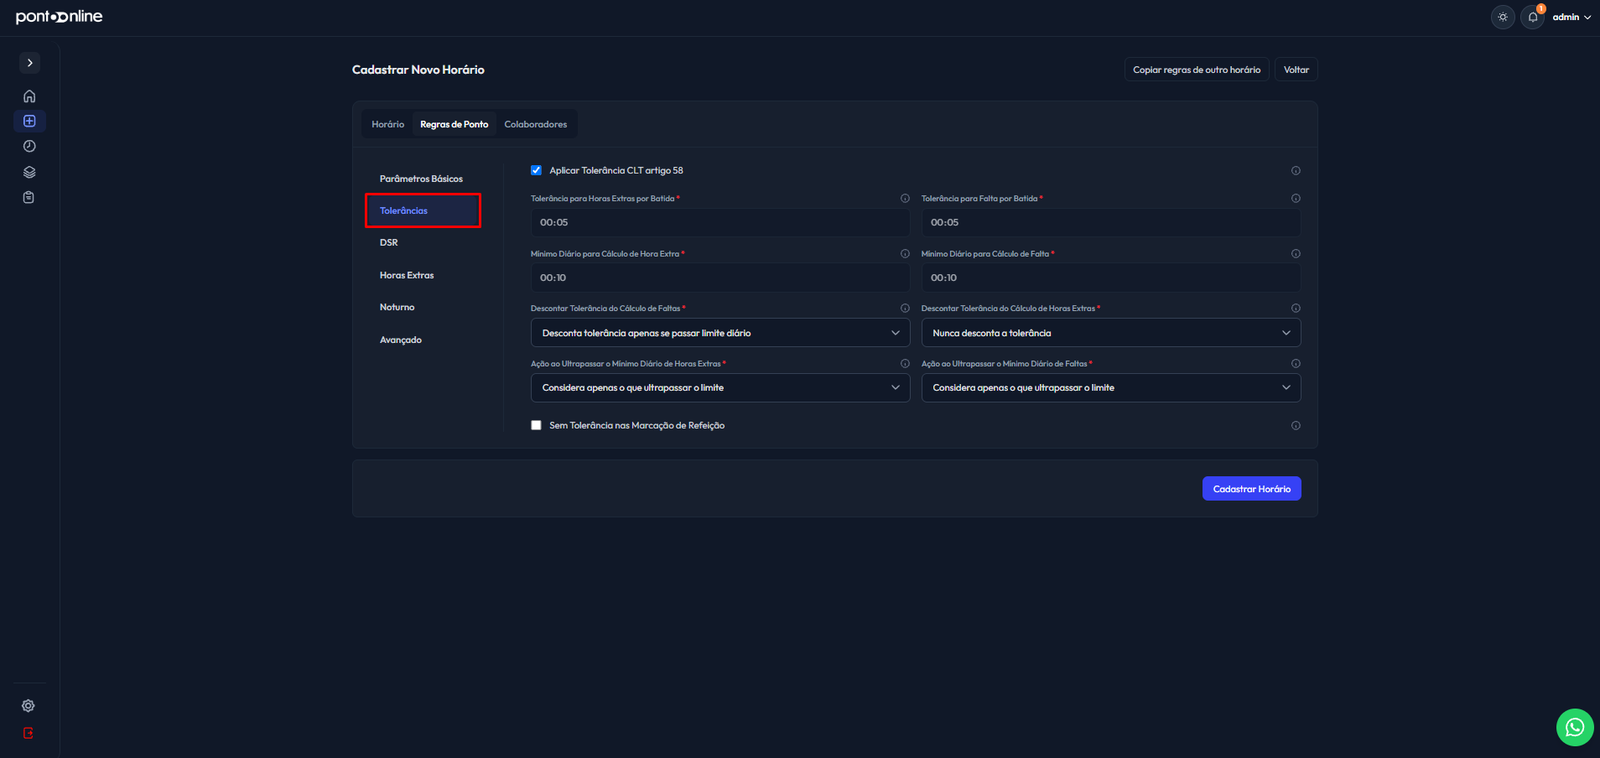
Task: Expand the sidebar with chevron button
Action: [x=30, y=62]
